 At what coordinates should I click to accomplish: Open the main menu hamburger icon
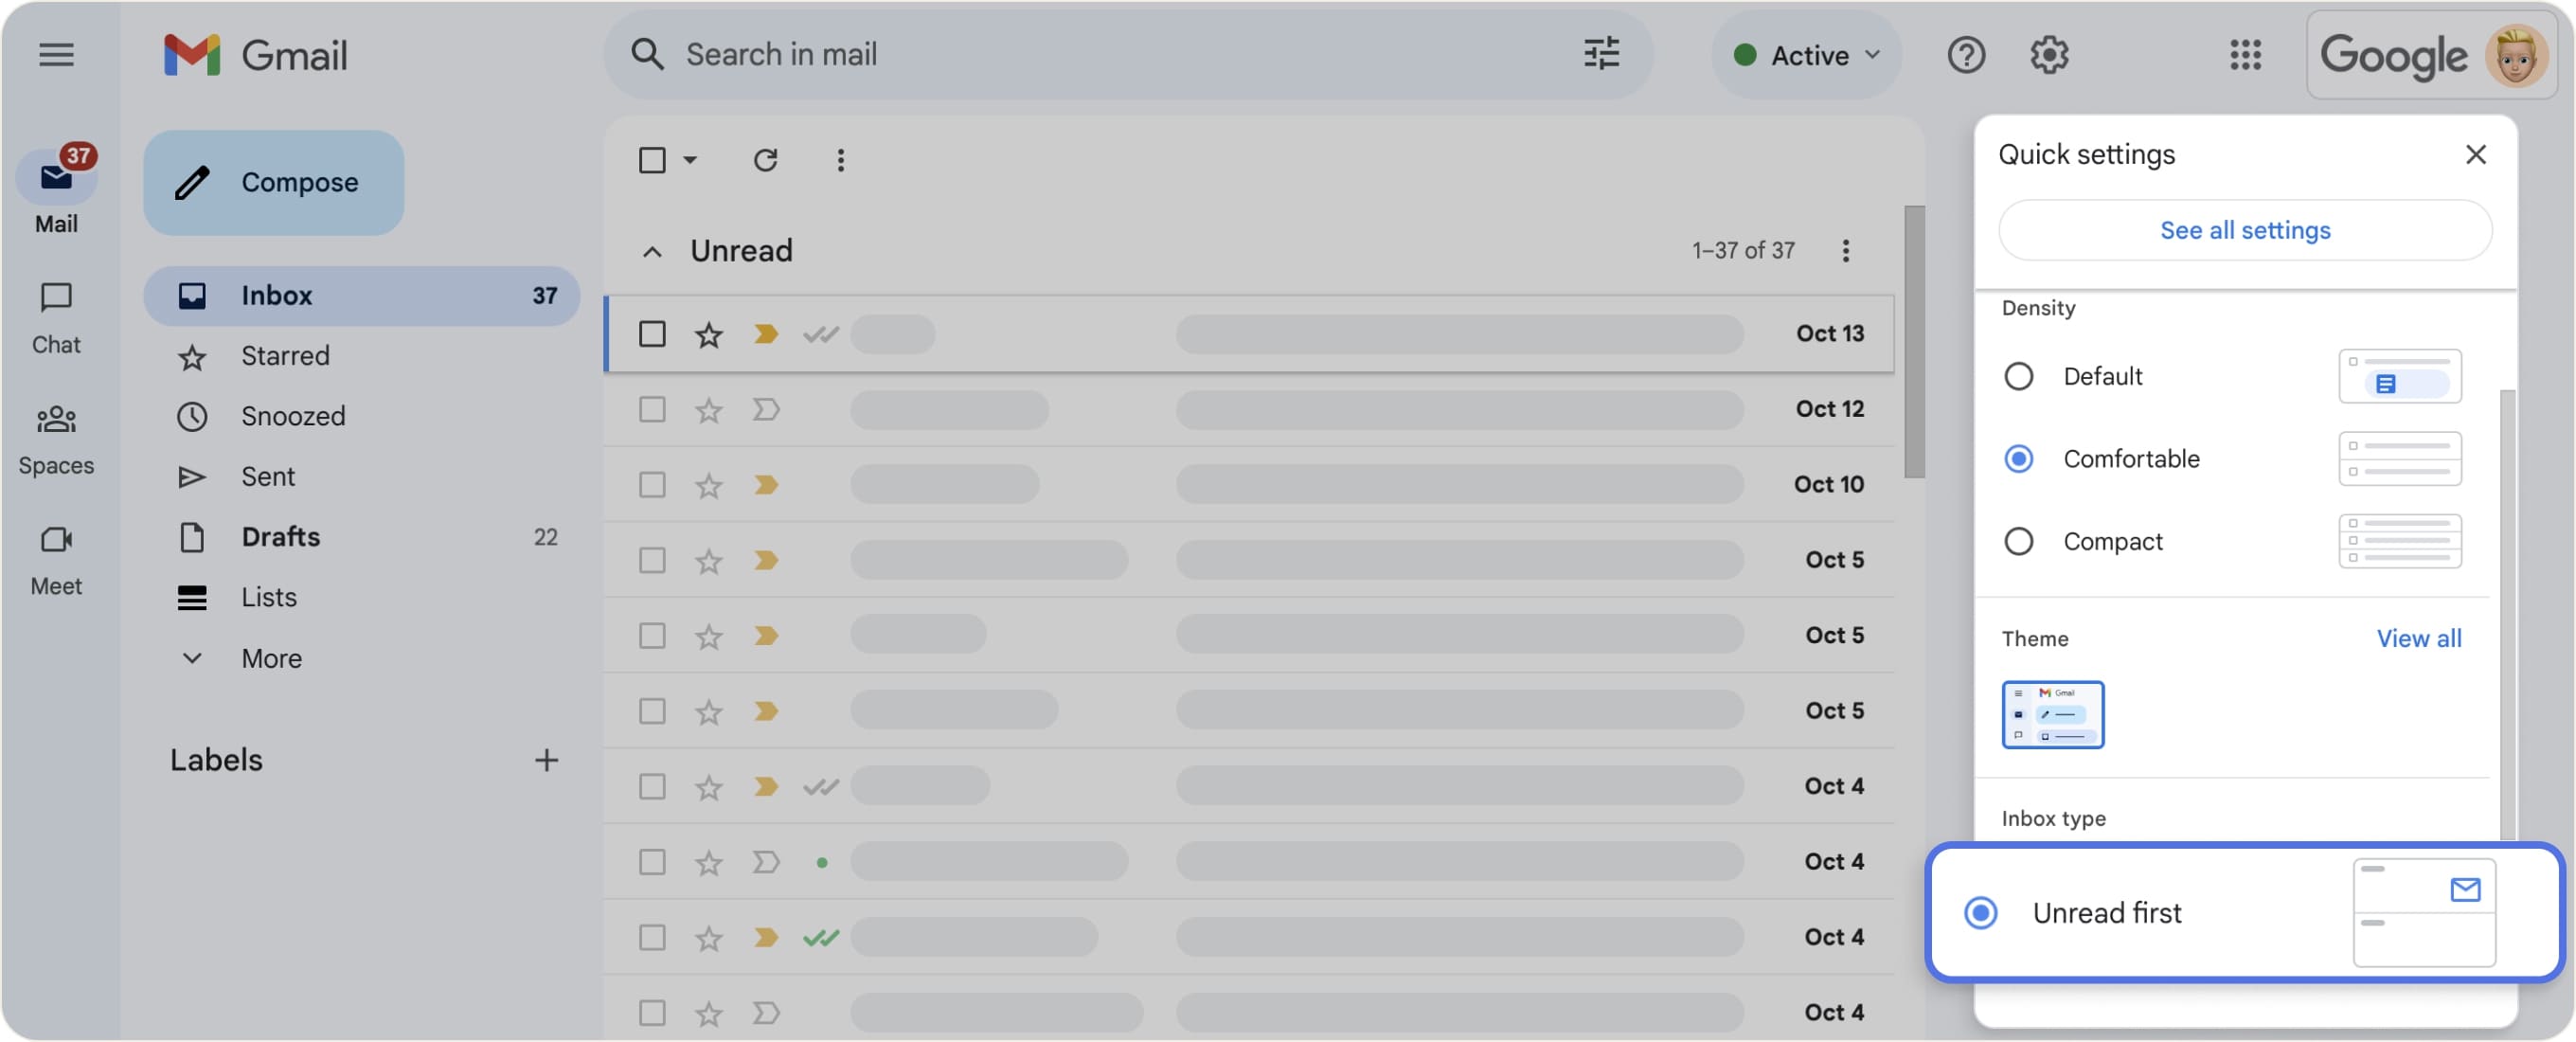(56, 54)
